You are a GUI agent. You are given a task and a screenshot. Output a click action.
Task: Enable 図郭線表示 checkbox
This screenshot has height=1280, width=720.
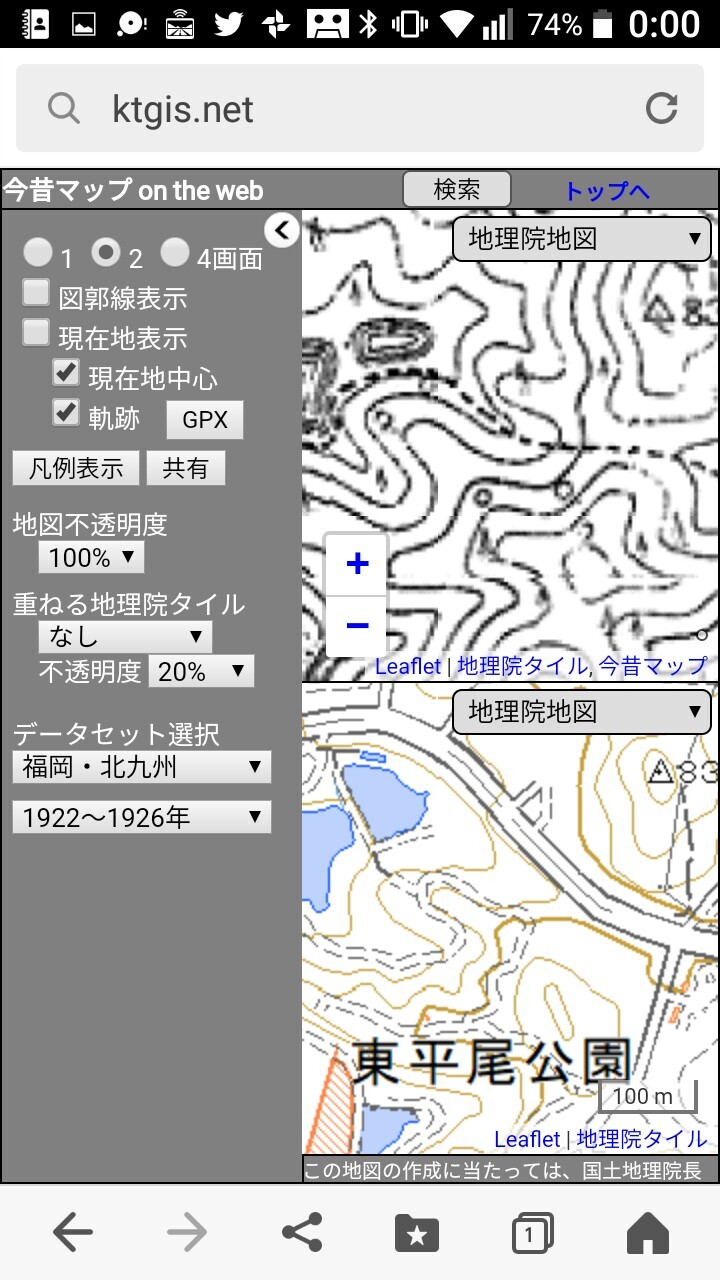(36, 293)
